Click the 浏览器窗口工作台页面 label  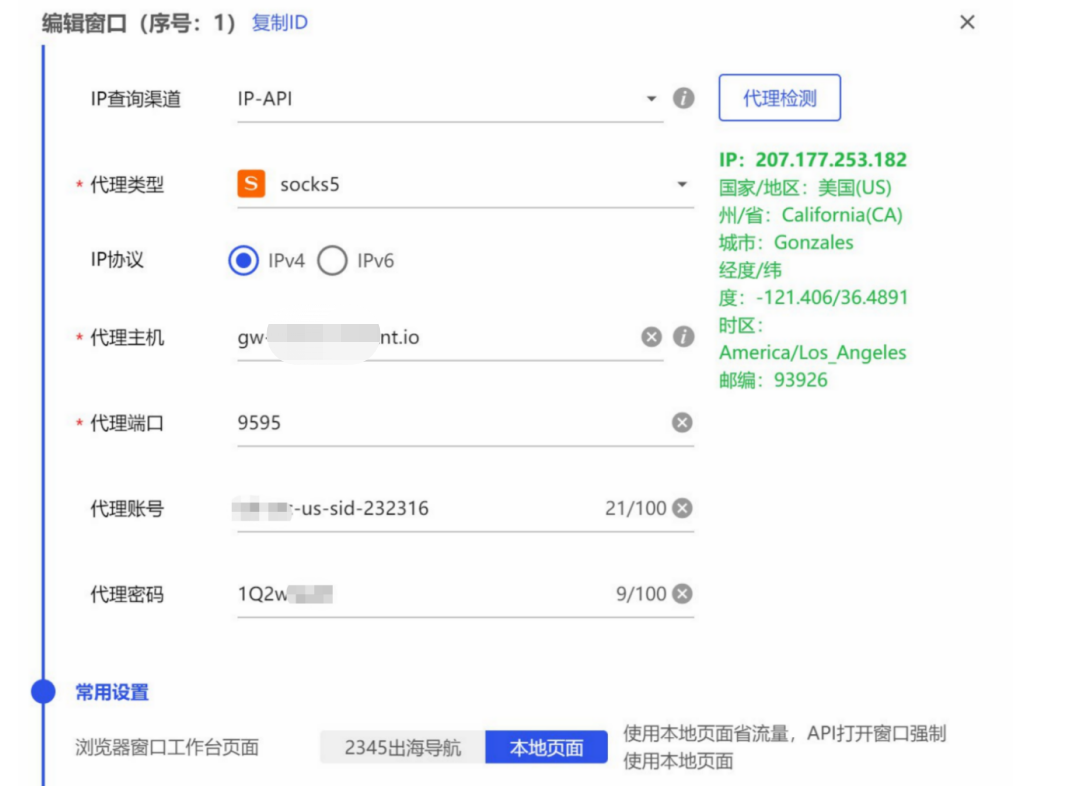[167, 748]
